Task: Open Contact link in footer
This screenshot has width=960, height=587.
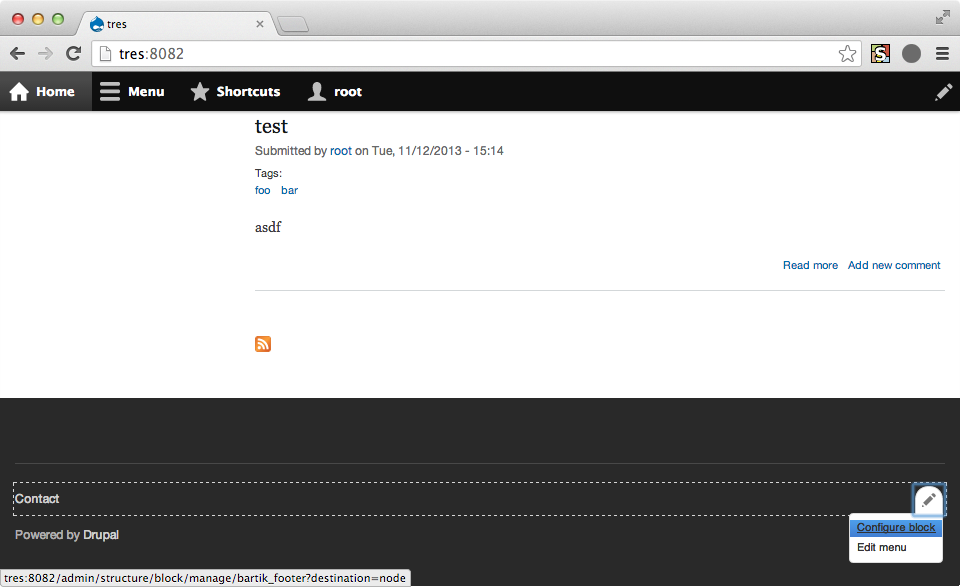Action: [37, 499]
